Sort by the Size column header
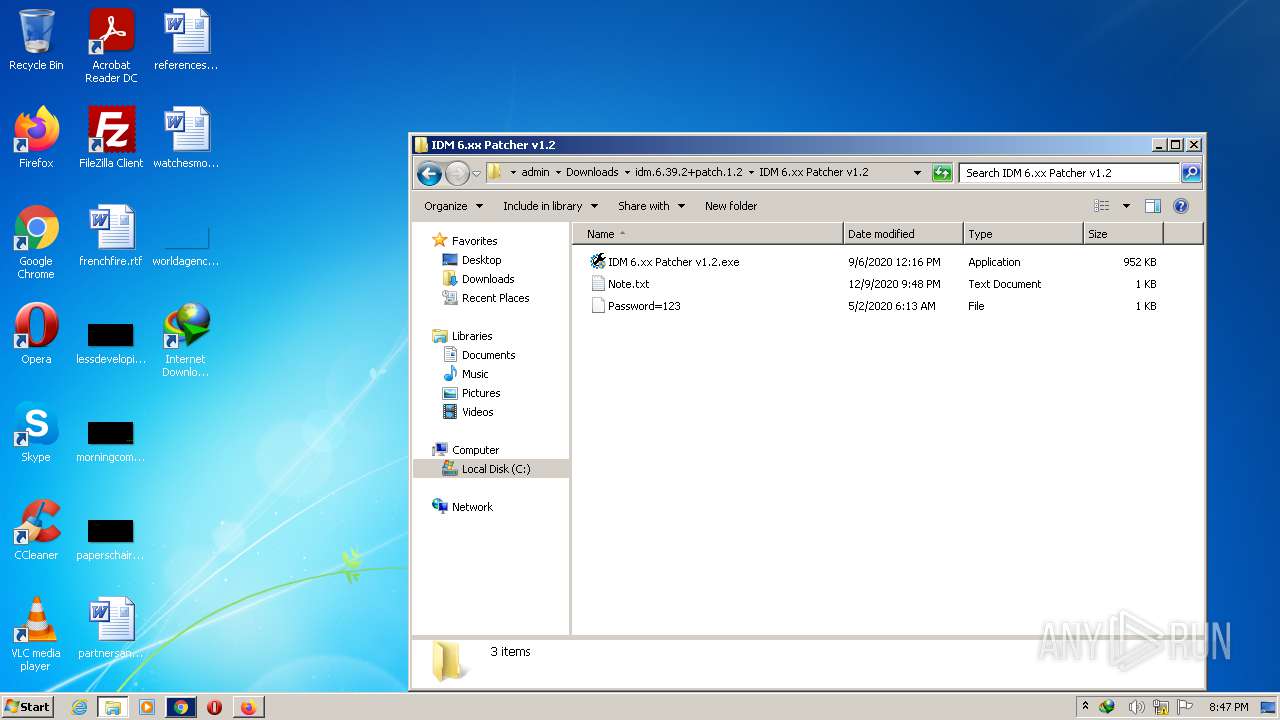Screen dimensions: 1280x720 pyautogui.click(x=1123, y=234)
